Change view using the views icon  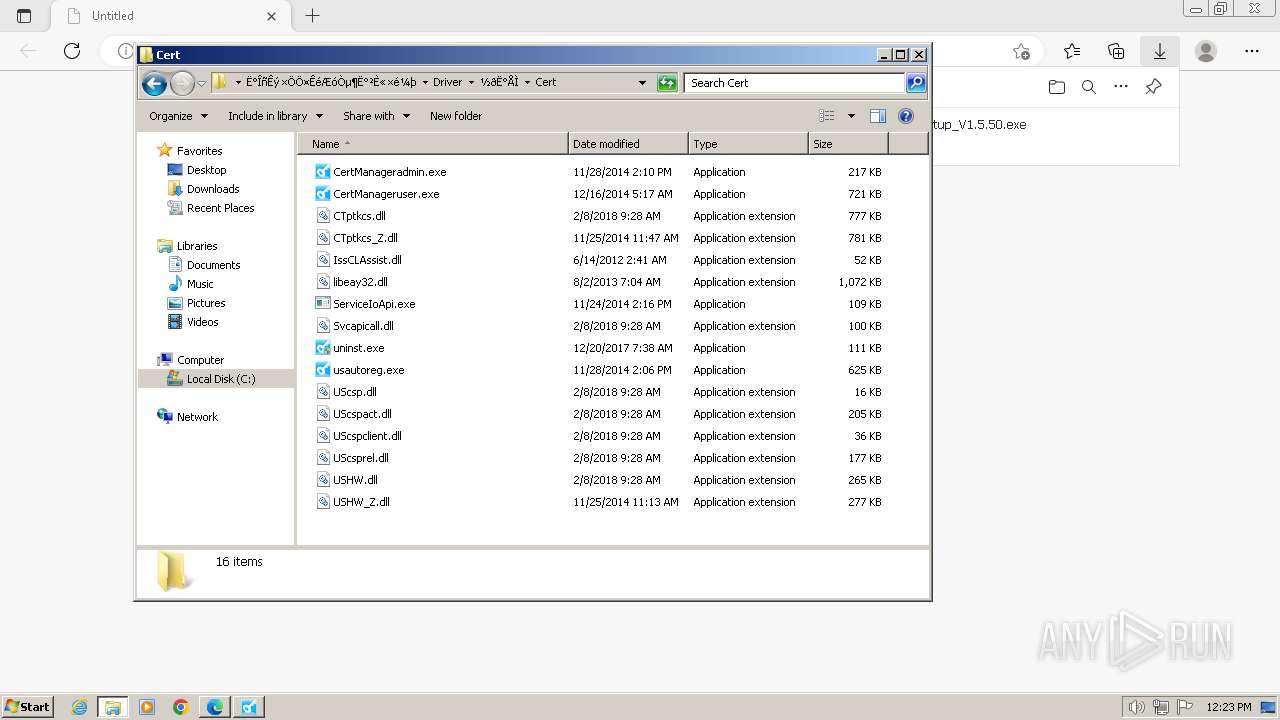(x=827, y=116)
